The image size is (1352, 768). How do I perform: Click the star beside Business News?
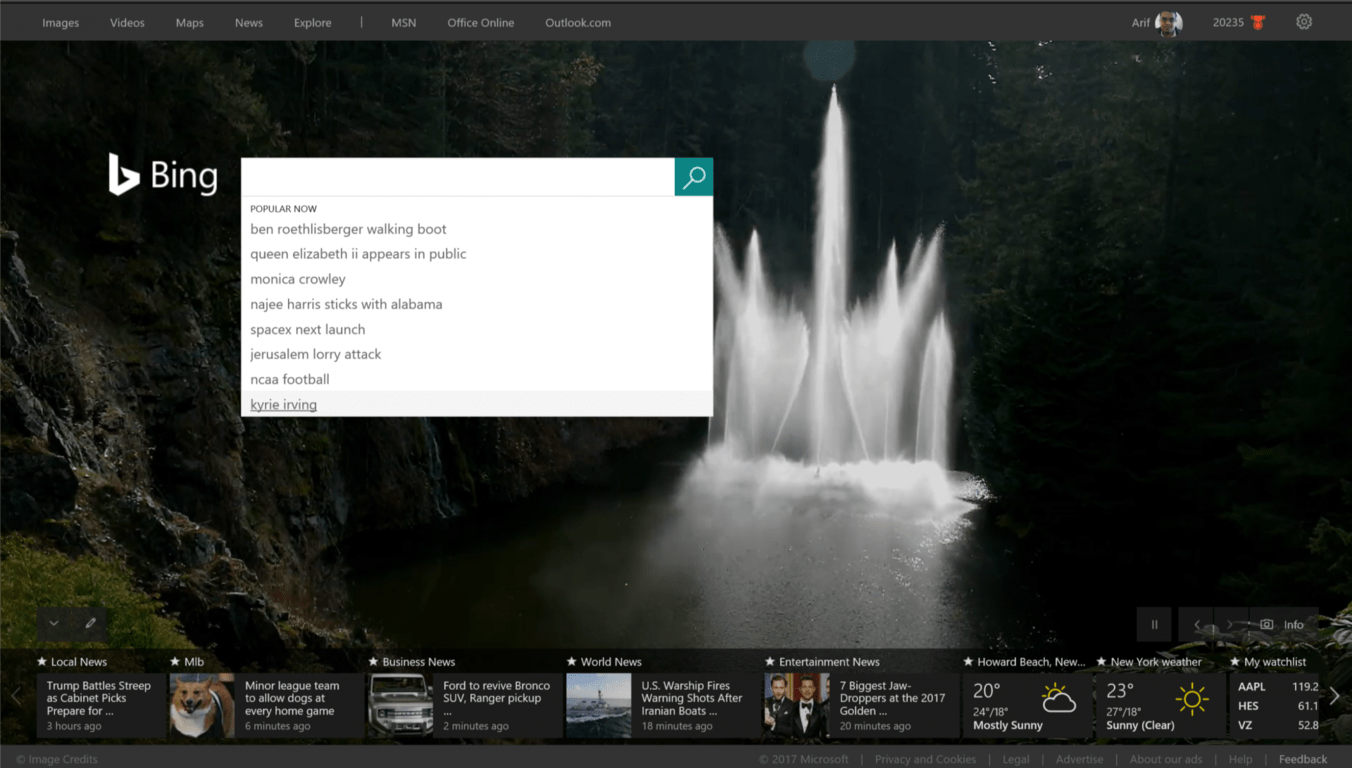[x=374, y=662]
